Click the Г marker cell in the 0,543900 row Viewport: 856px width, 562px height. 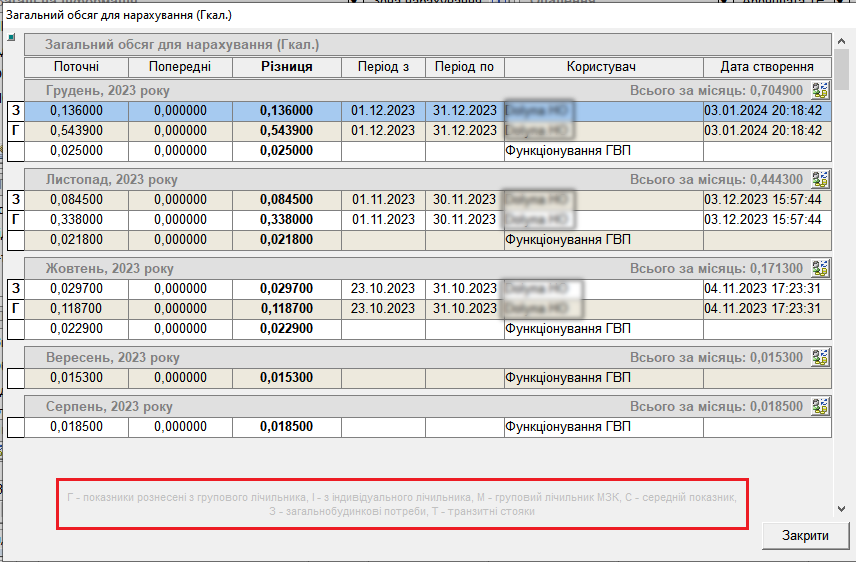coord(16,131)
